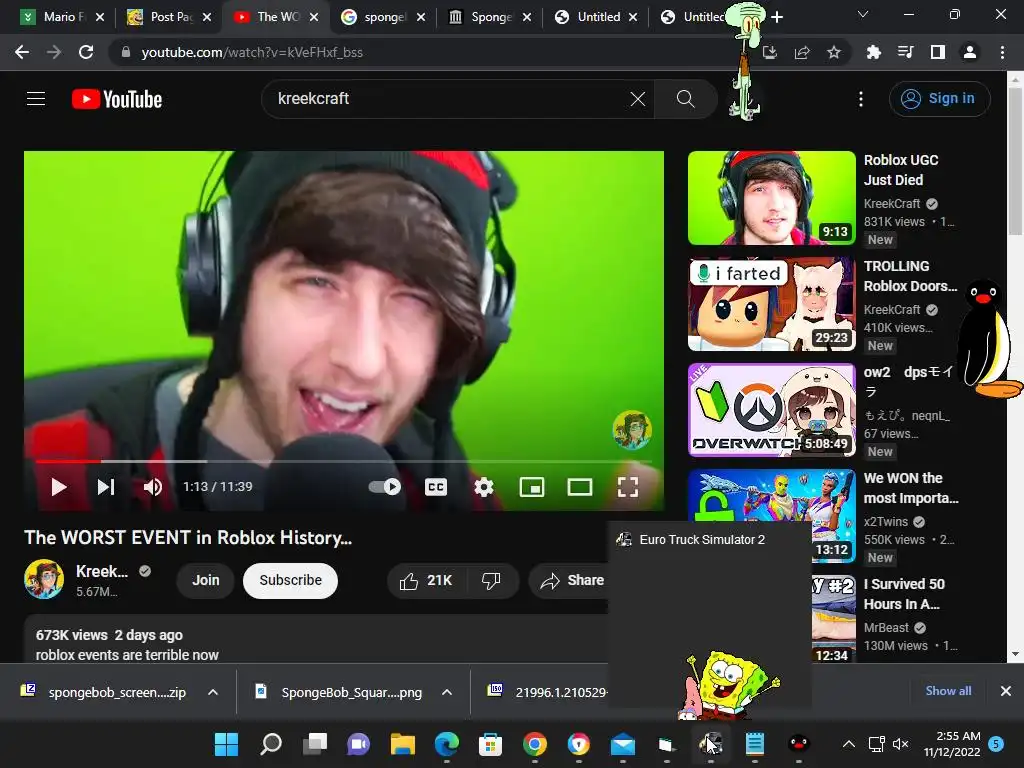
Task: Open the YouTube guide hamburger menu
Action: tap(36, 99)
